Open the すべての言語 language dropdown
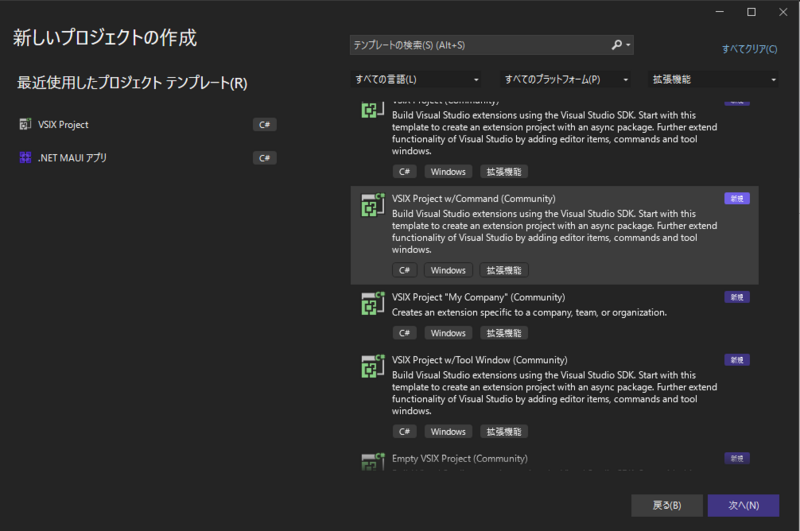 [x=416, y=80]
